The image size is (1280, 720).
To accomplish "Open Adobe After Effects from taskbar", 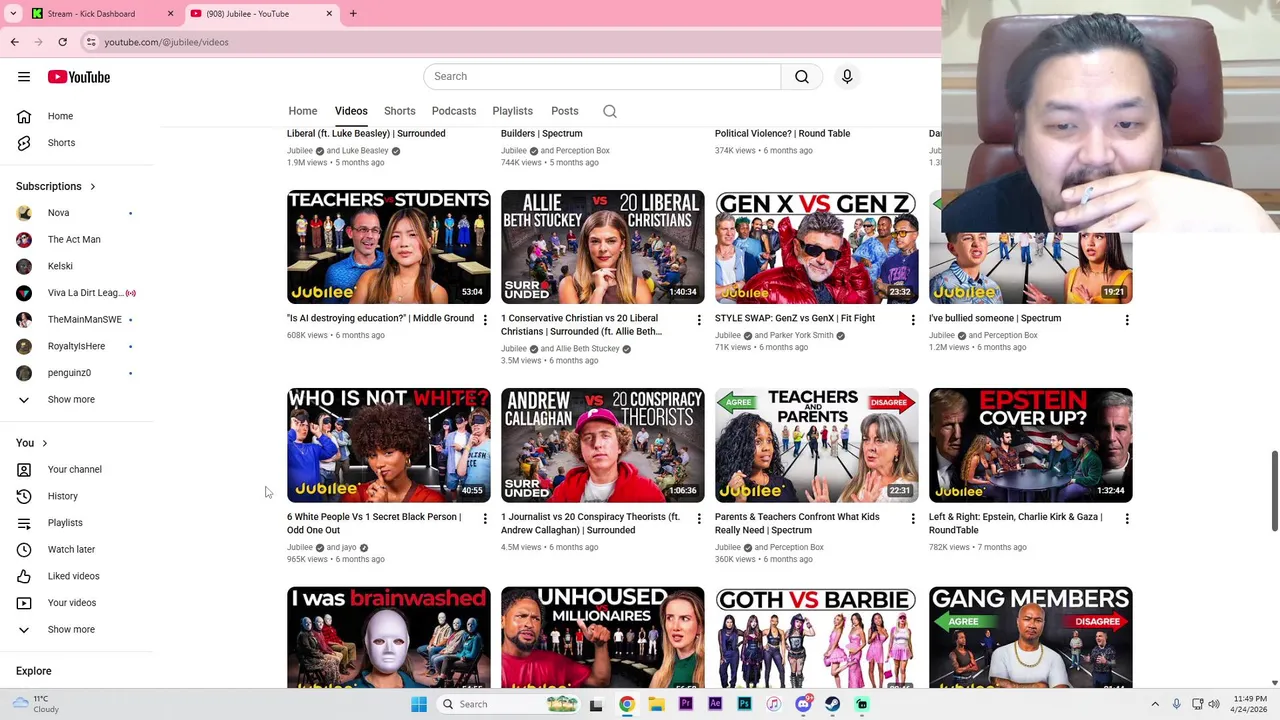I will [715, 704].
